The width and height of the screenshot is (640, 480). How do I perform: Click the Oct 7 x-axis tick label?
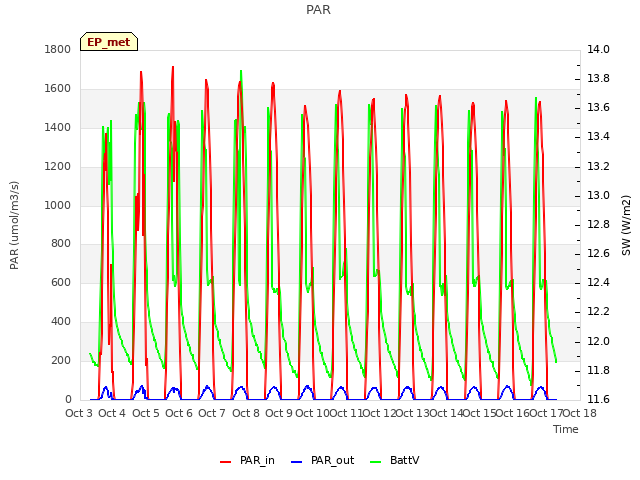click(212, 413)
